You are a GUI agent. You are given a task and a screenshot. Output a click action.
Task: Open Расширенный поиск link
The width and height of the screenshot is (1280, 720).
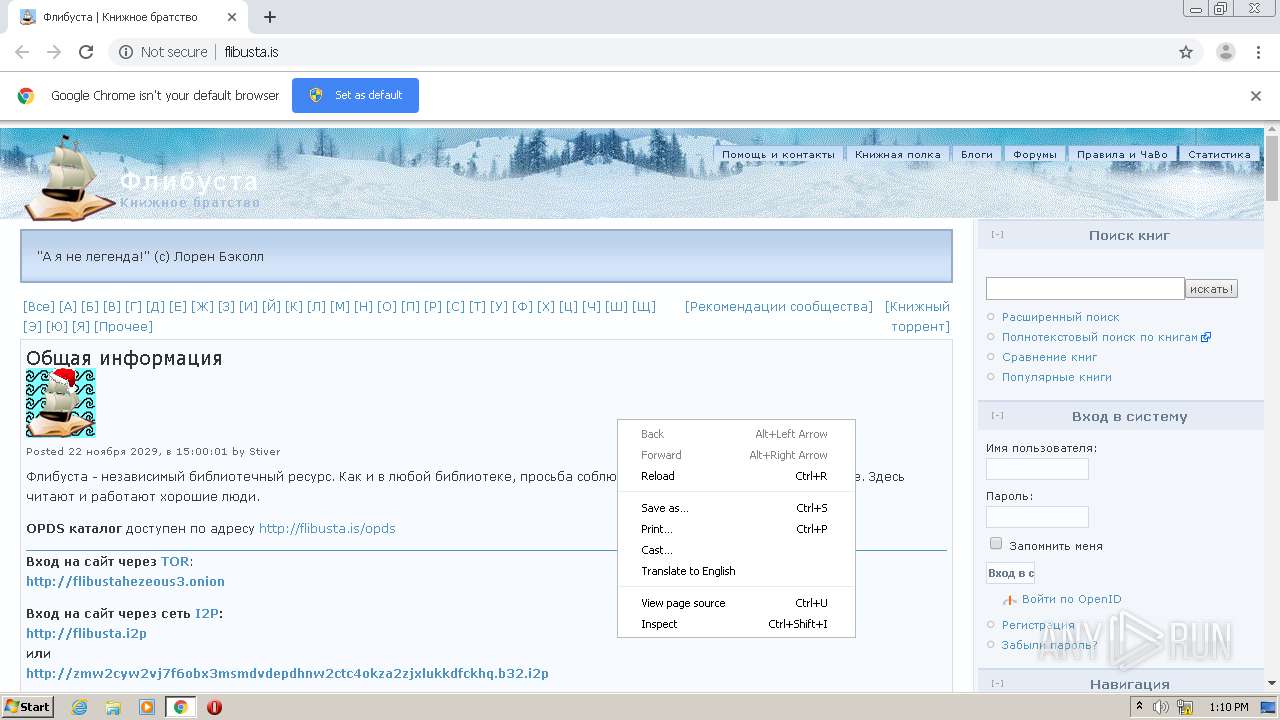point(1061,317)
